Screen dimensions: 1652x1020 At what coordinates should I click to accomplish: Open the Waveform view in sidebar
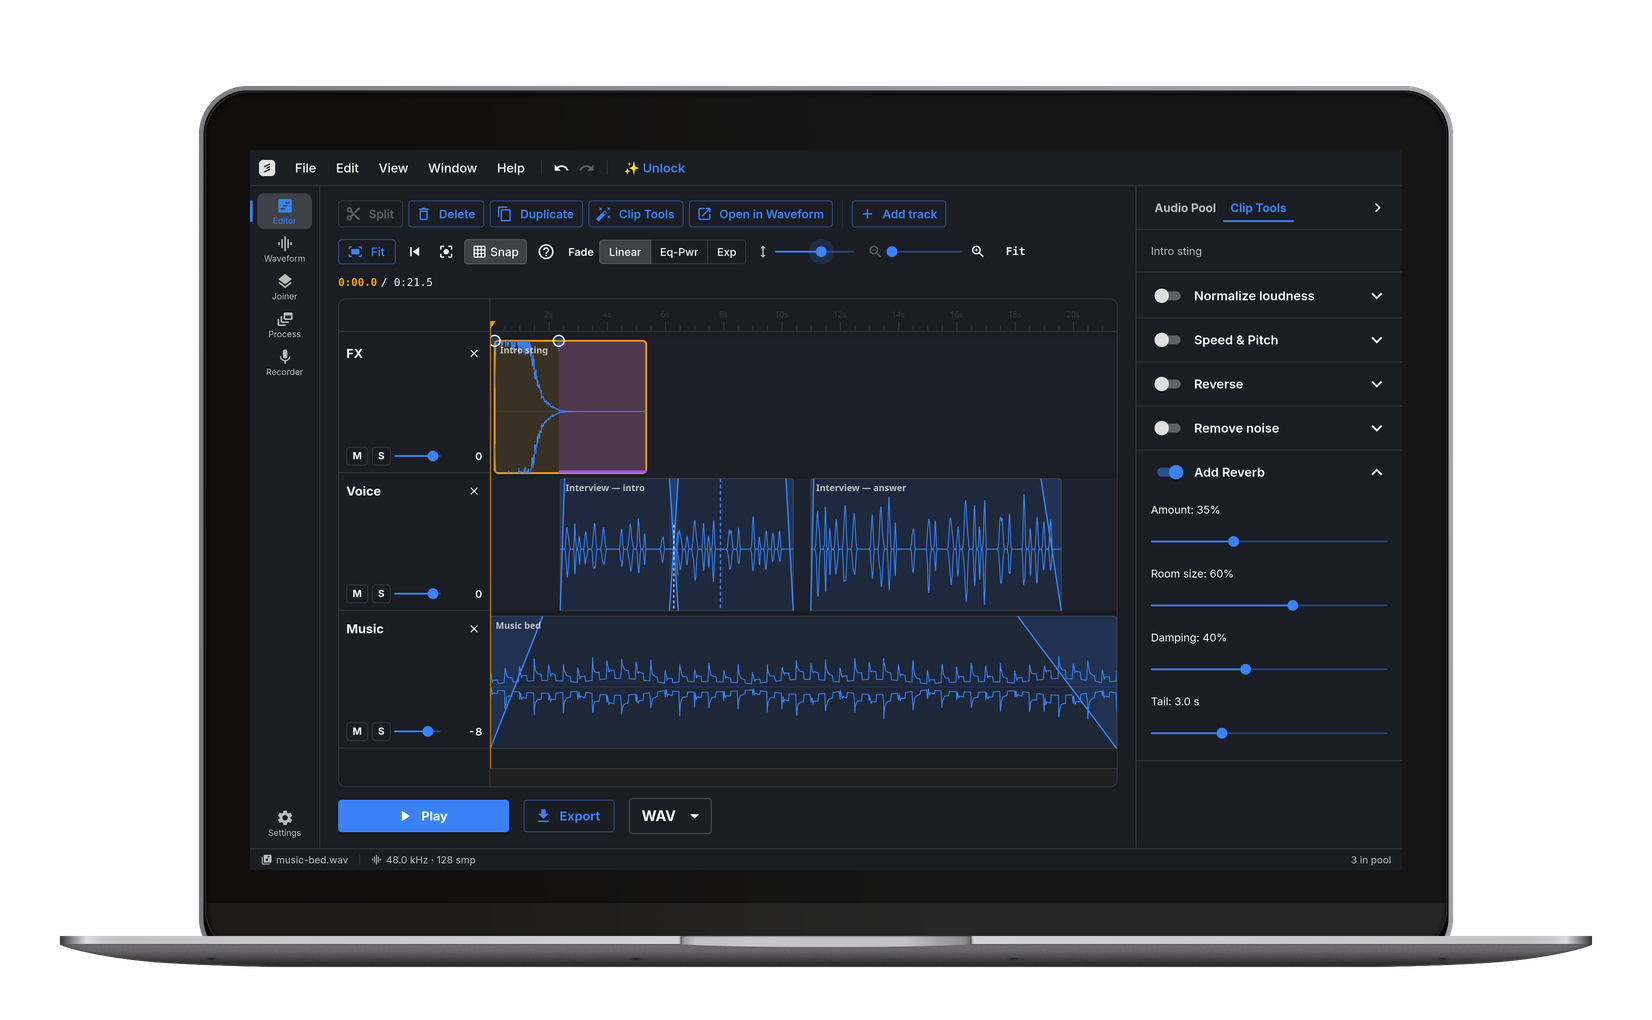click(x=284, y=249)
